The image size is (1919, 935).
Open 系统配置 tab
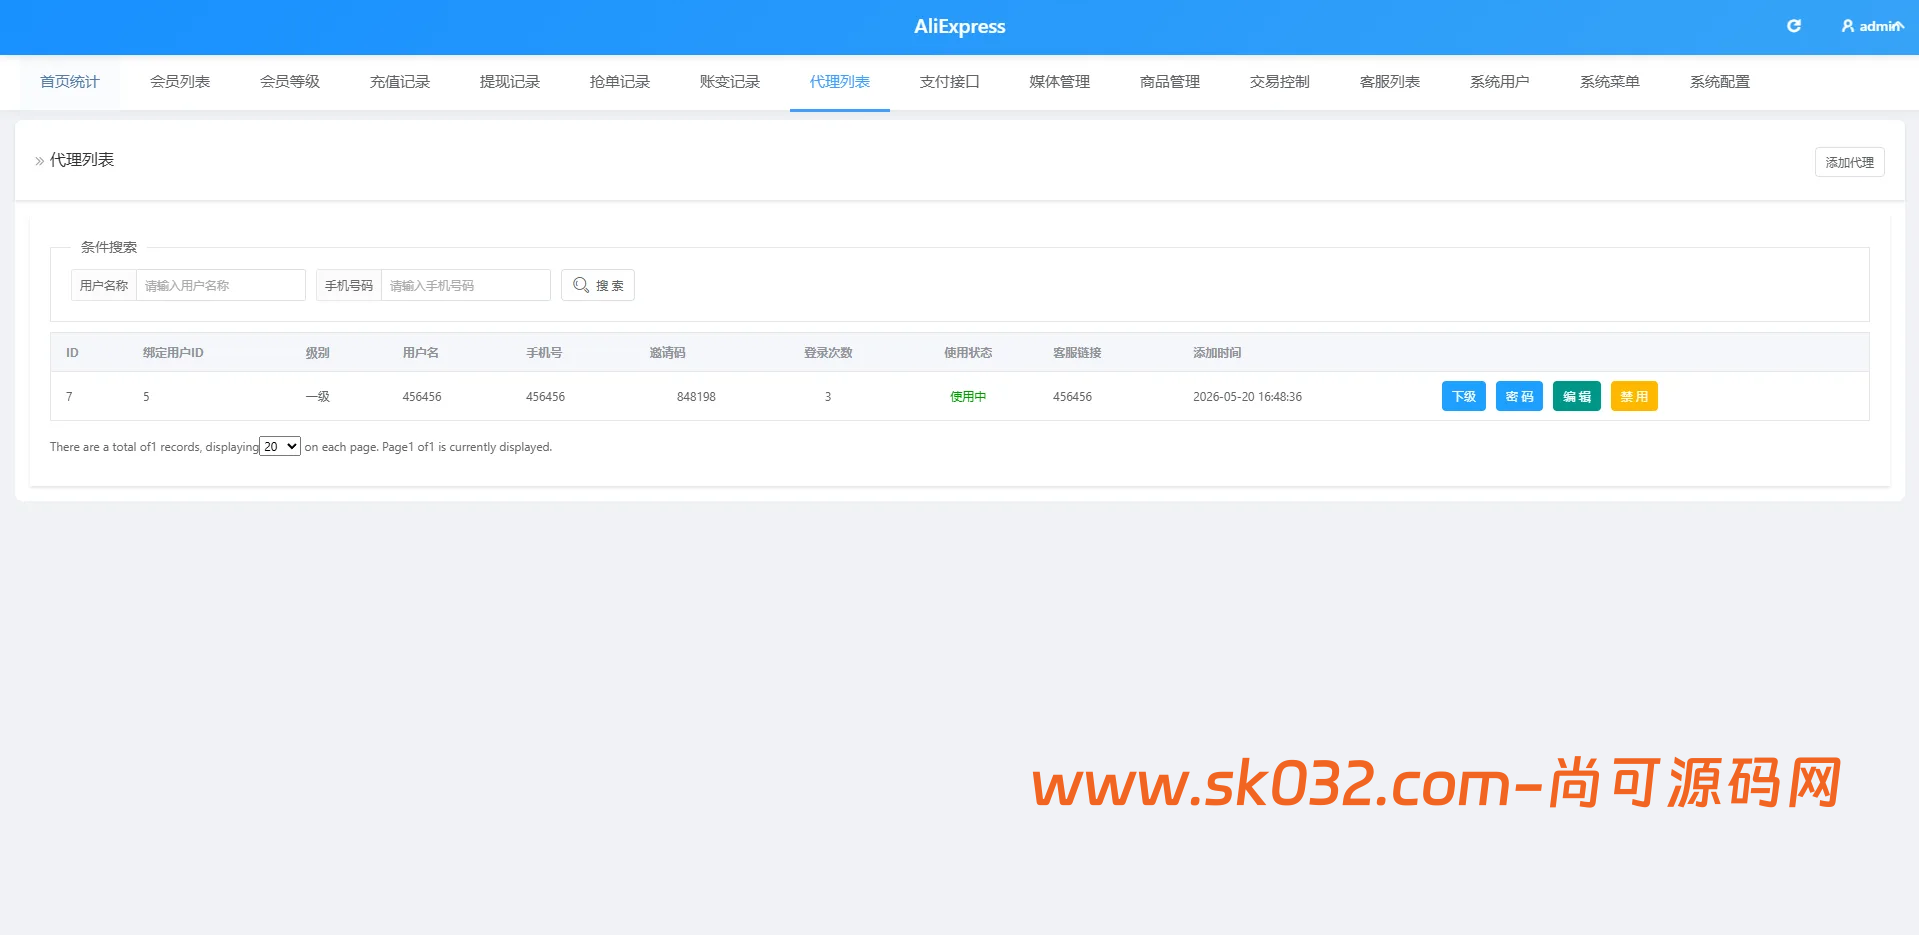(1720, 82)
